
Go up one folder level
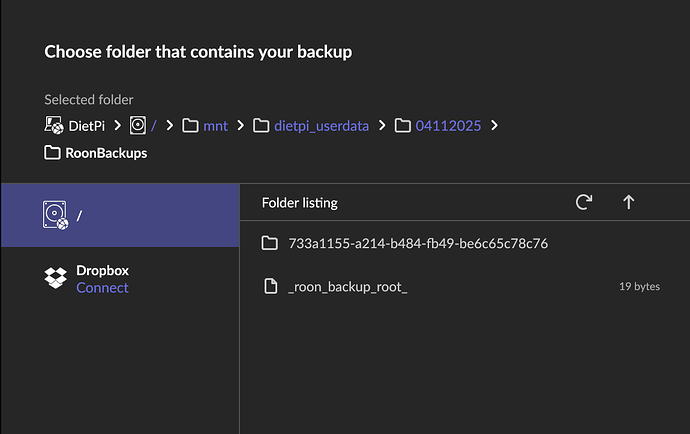coord(629,202)
